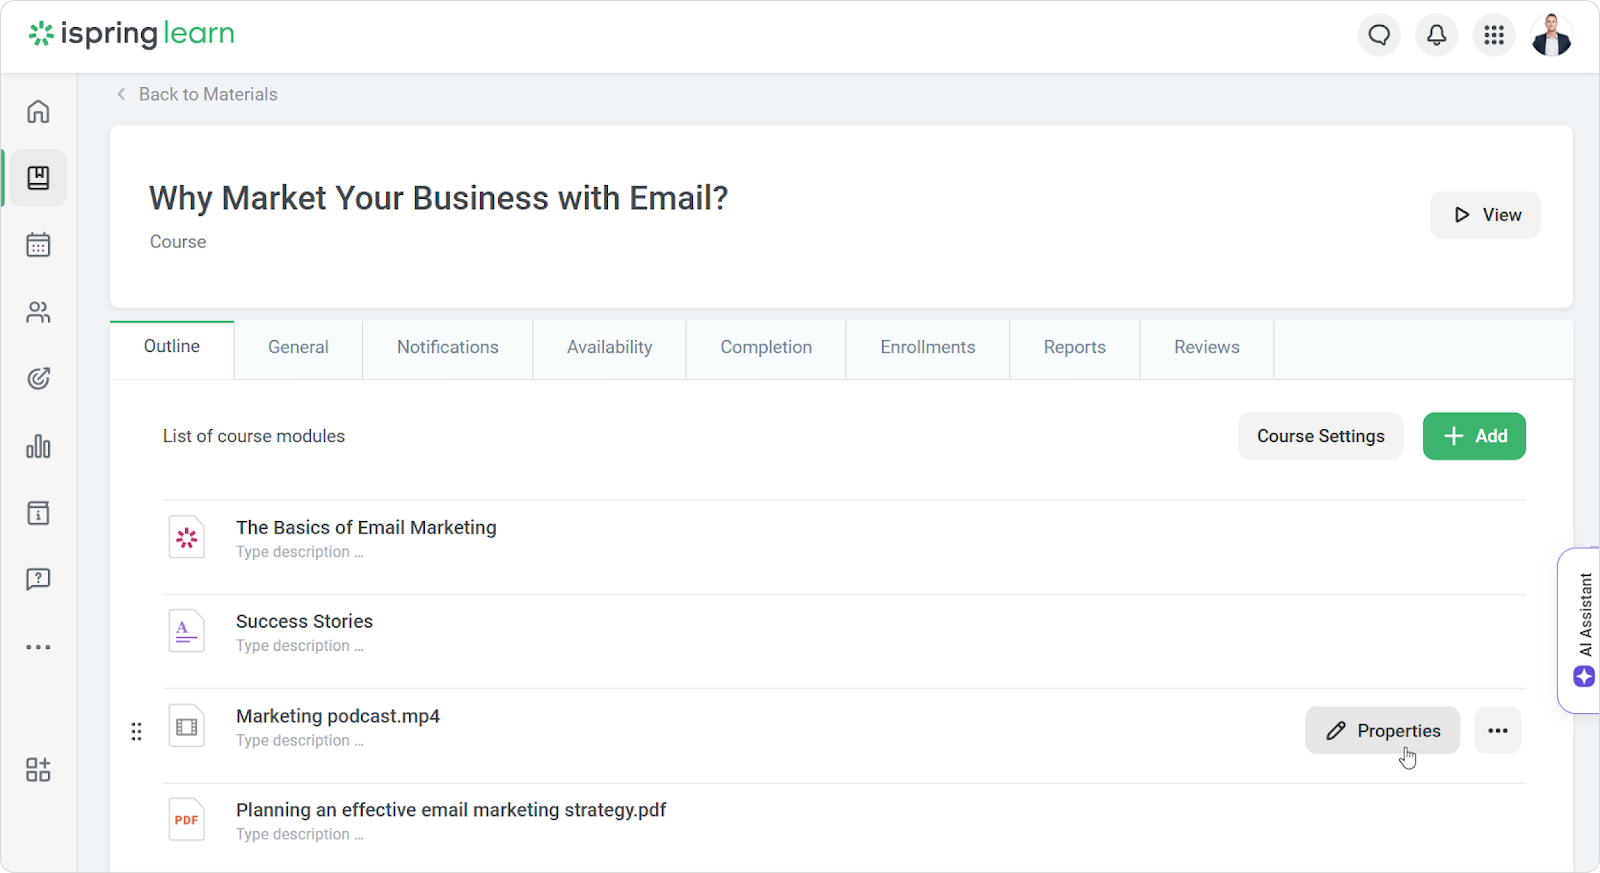This screenshot has height=873, width=1600.
Task: Click the green Add button
Action: point(1474,436)
